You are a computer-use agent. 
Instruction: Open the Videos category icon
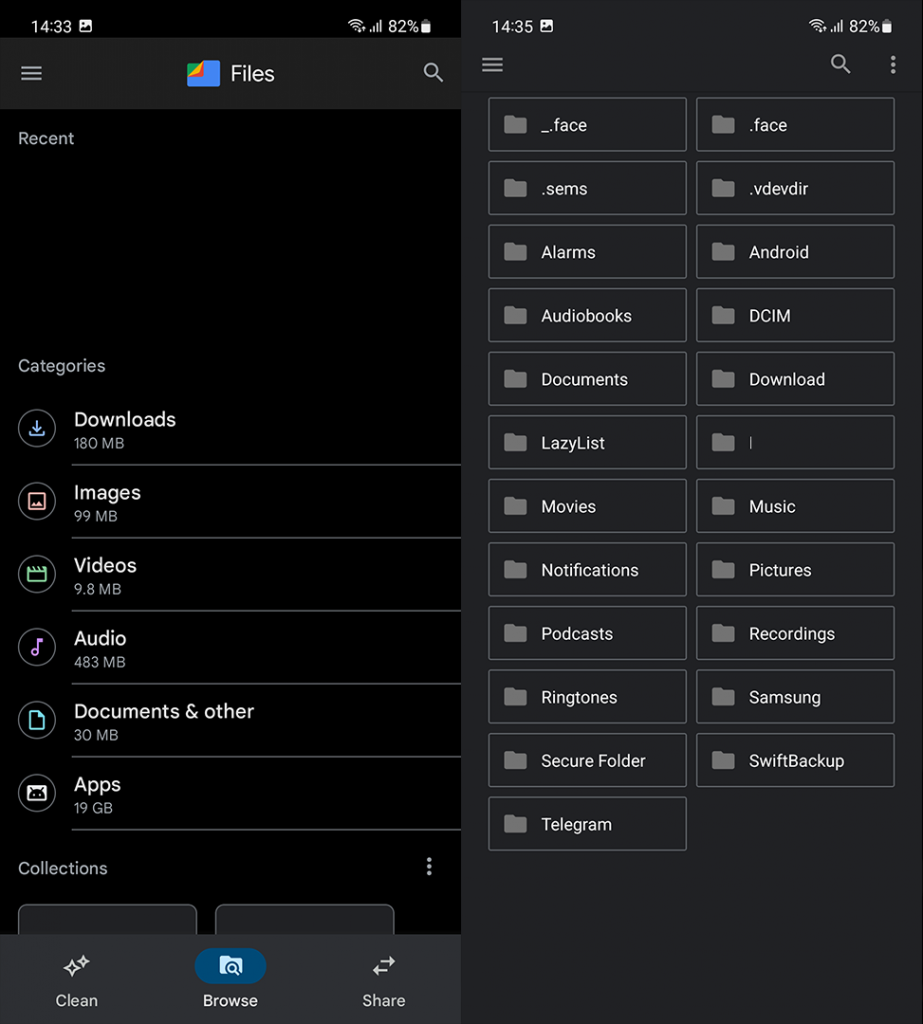pyautogui.click(x=37, y=574)
